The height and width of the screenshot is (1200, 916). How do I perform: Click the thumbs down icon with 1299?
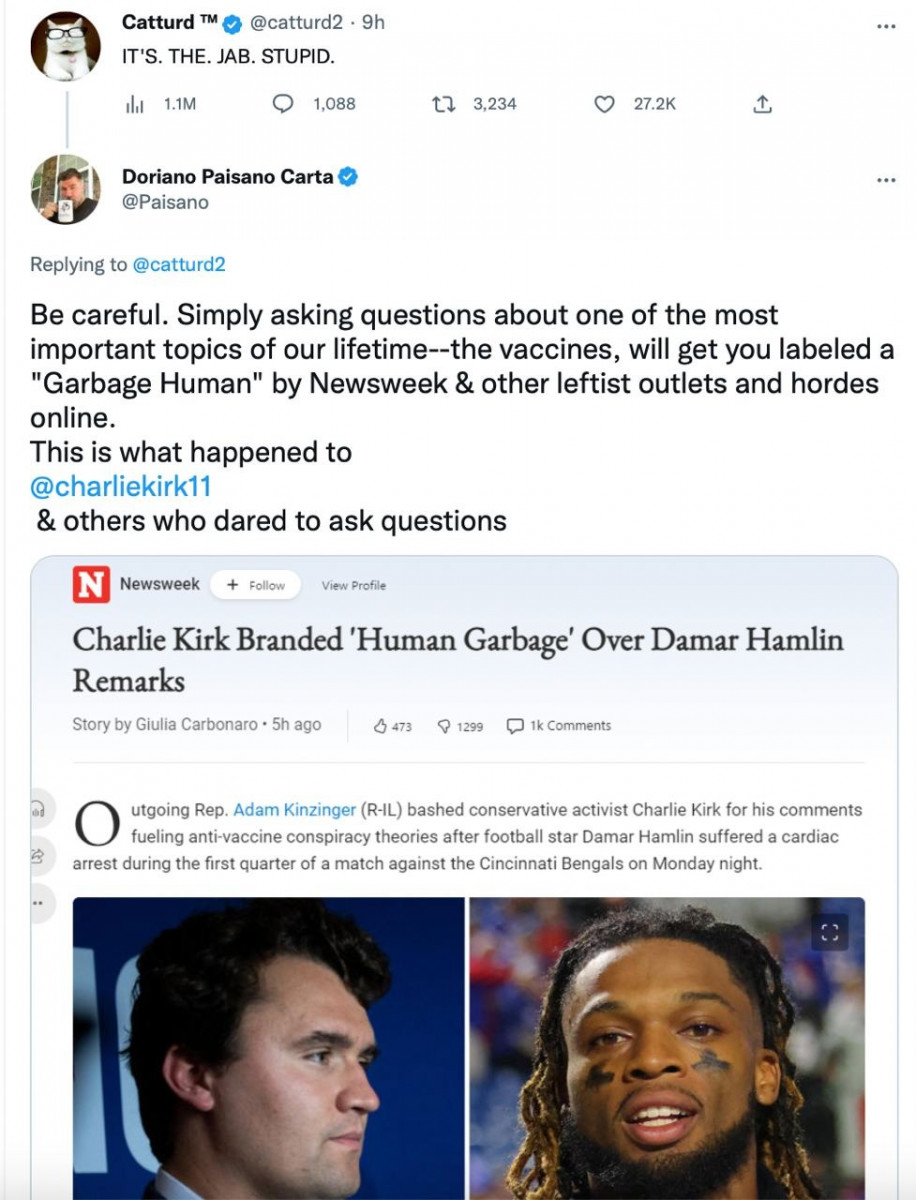click(x=444, y=726)
